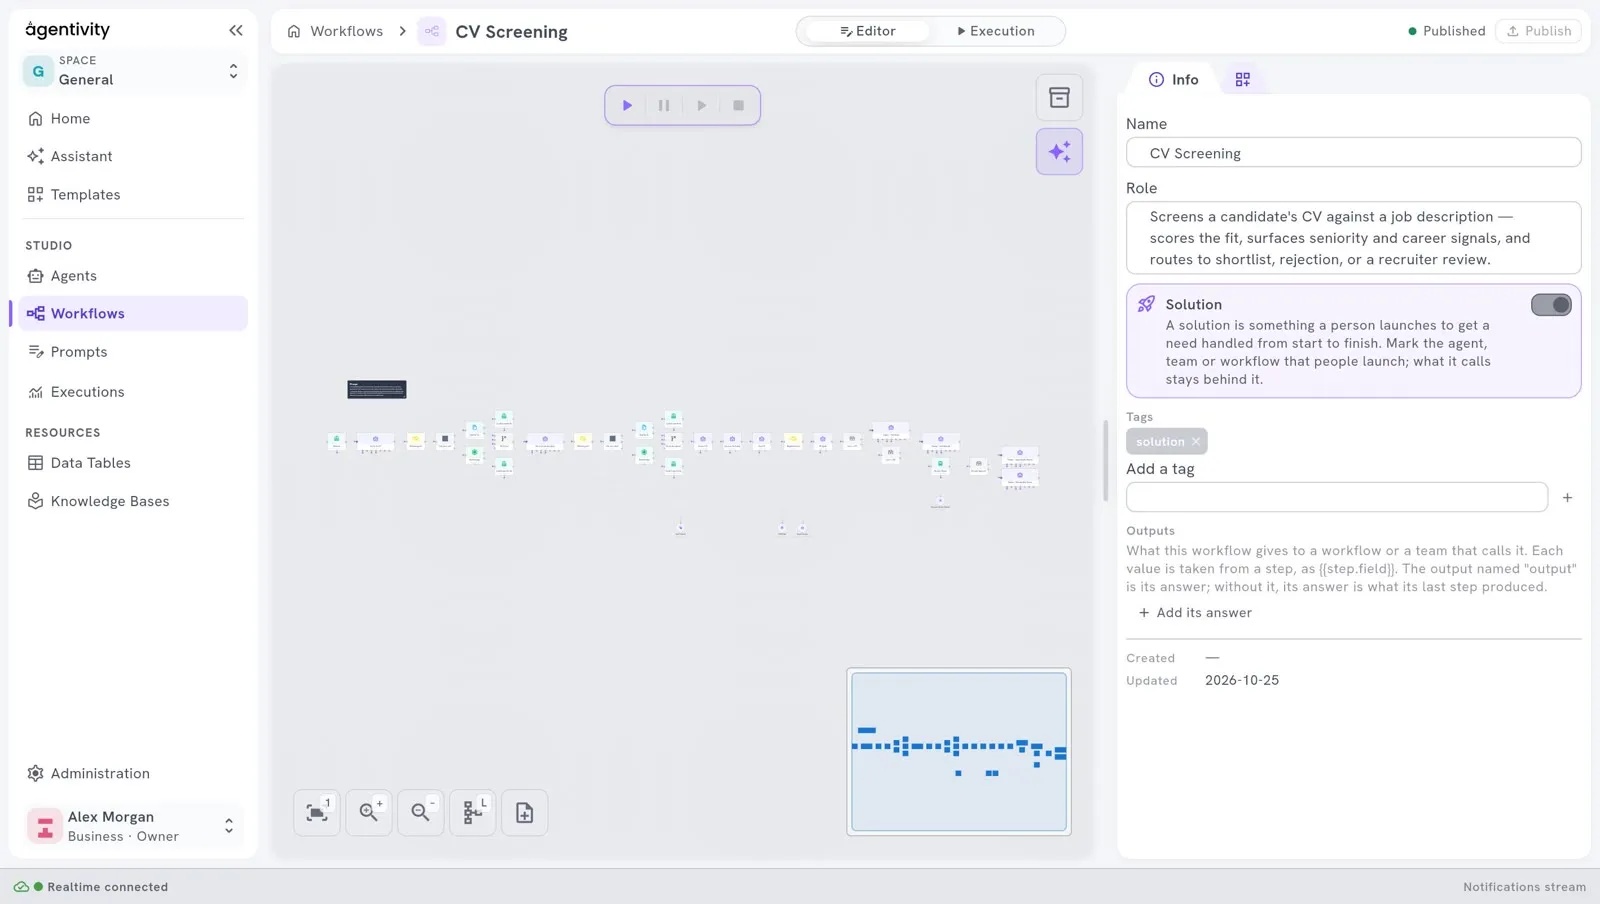
Task: Click the Name input field
Action: click(x=1353, y=153)
